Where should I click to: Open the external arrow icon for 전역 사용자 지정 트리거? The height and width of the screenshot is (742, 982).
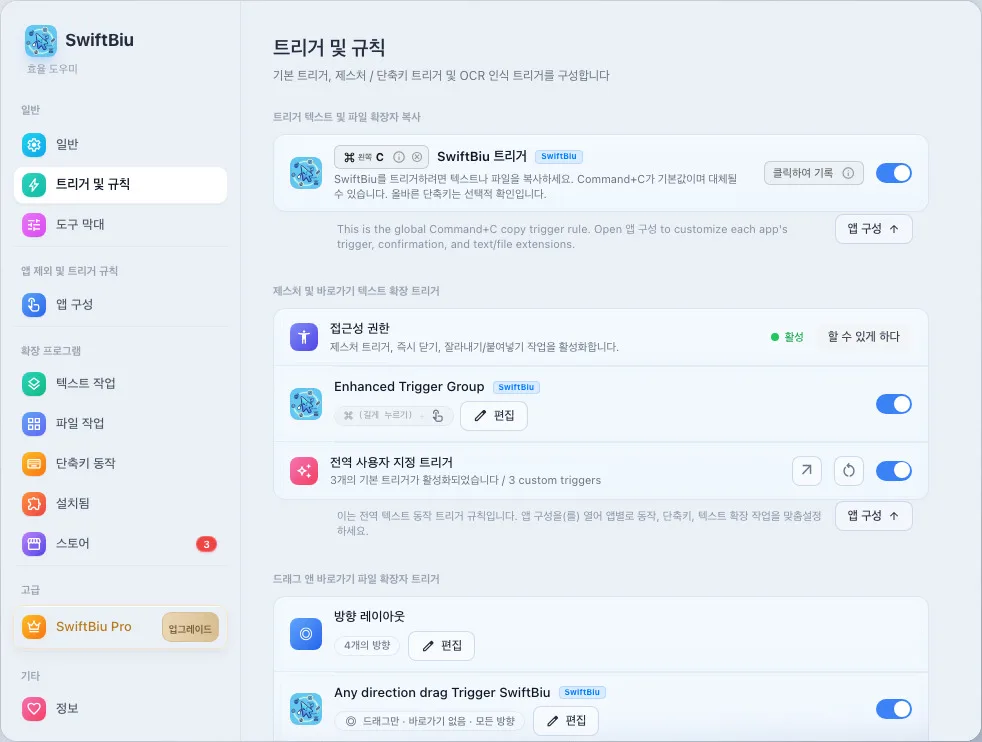(x=807, y=470)
